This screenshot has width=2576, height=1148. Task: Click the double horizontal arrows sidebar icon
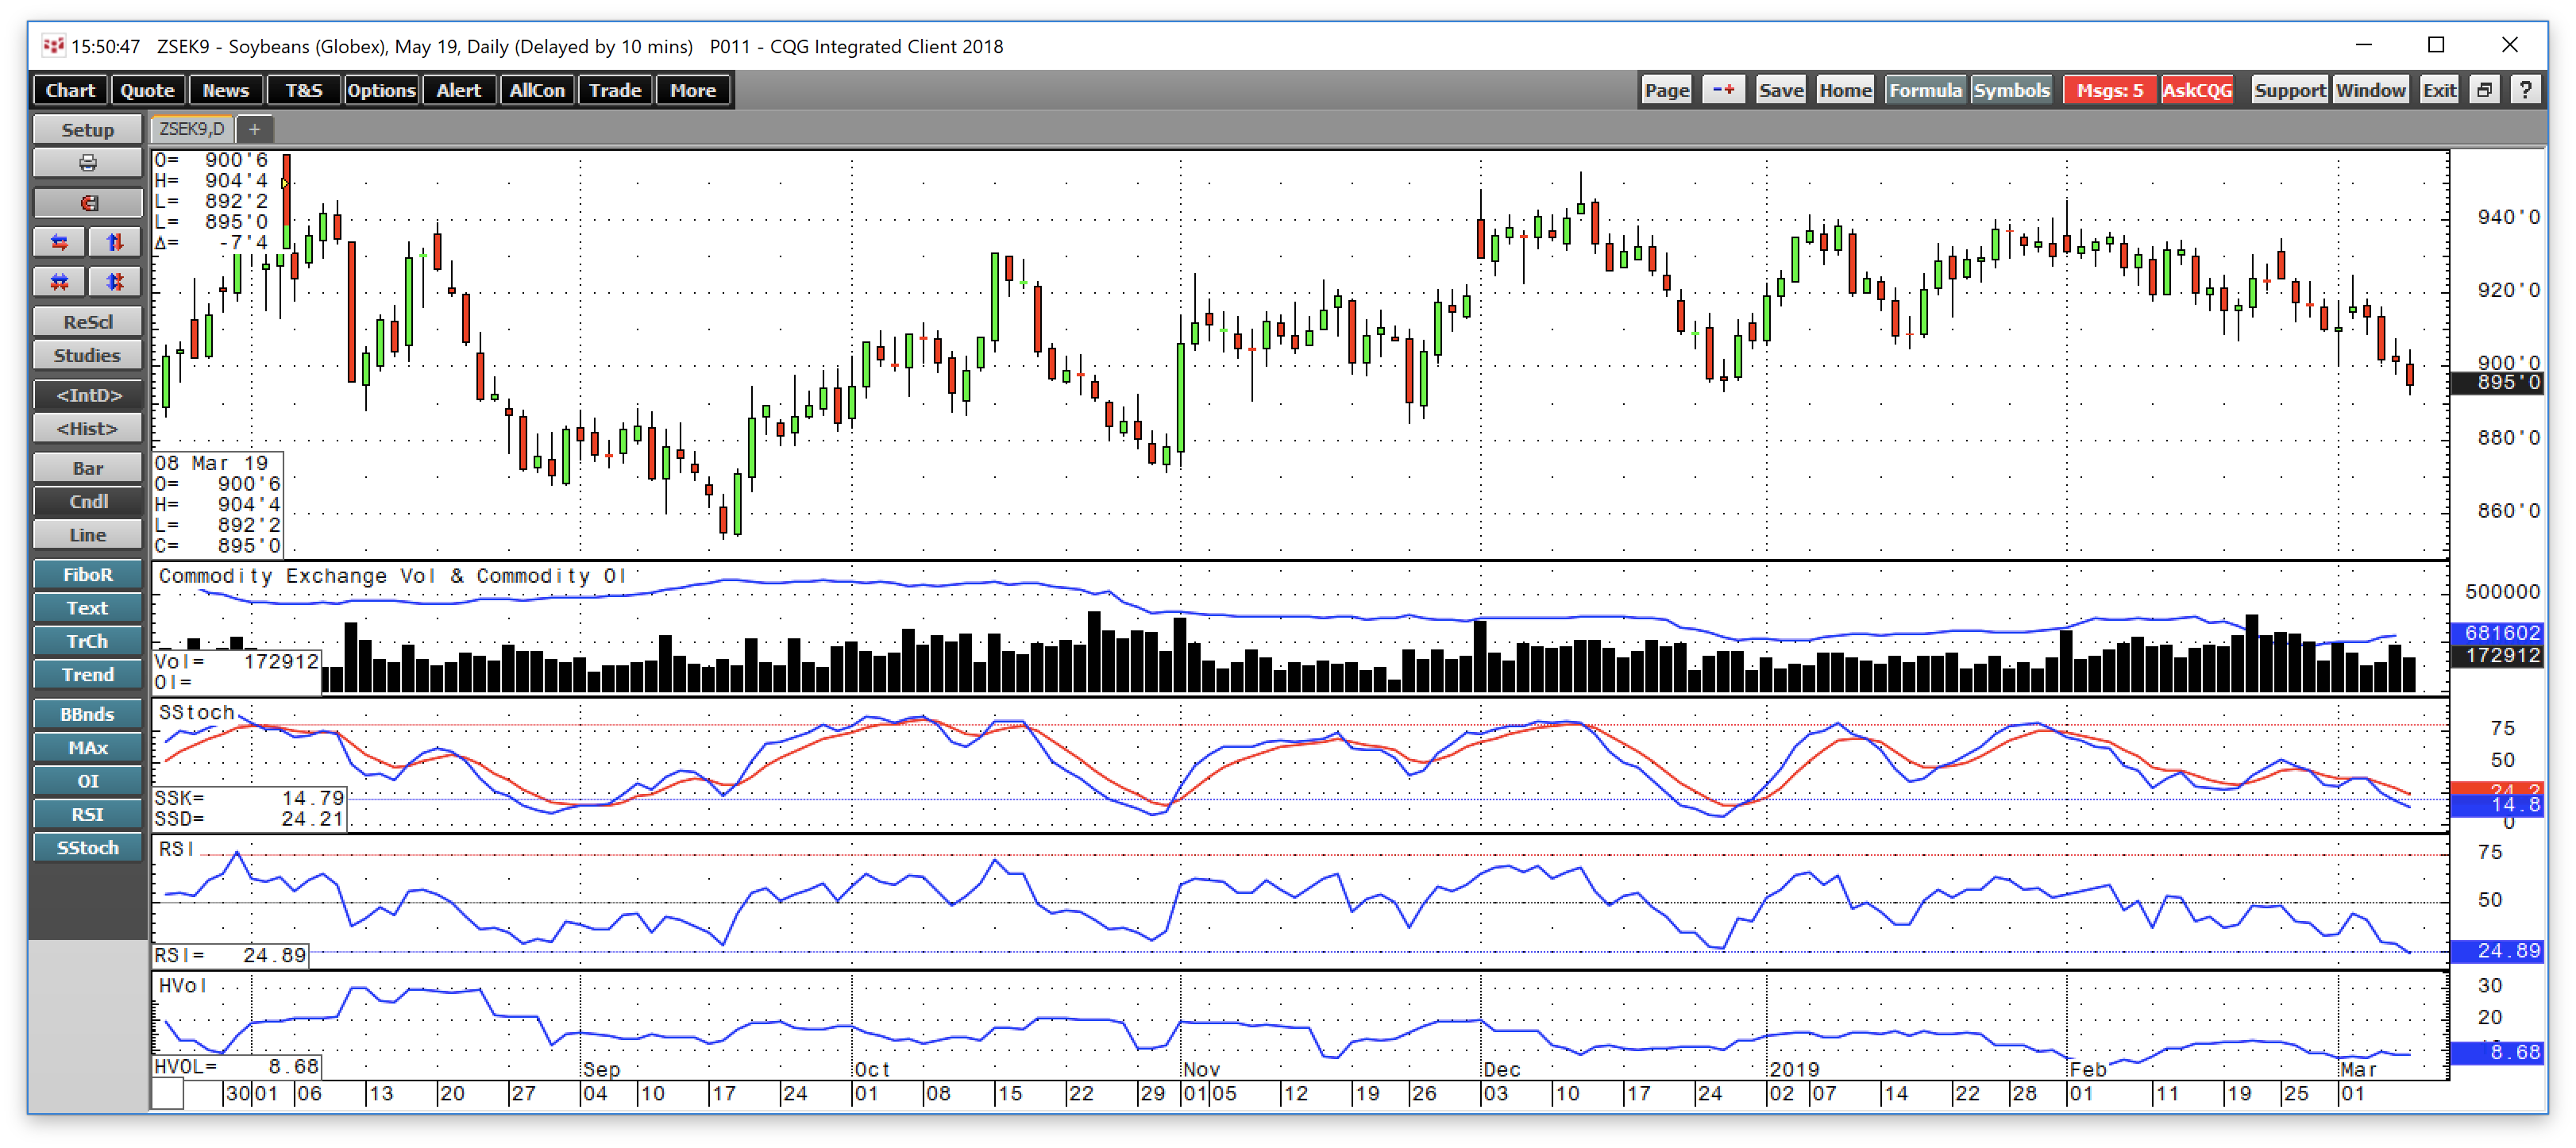pos(58,281)
